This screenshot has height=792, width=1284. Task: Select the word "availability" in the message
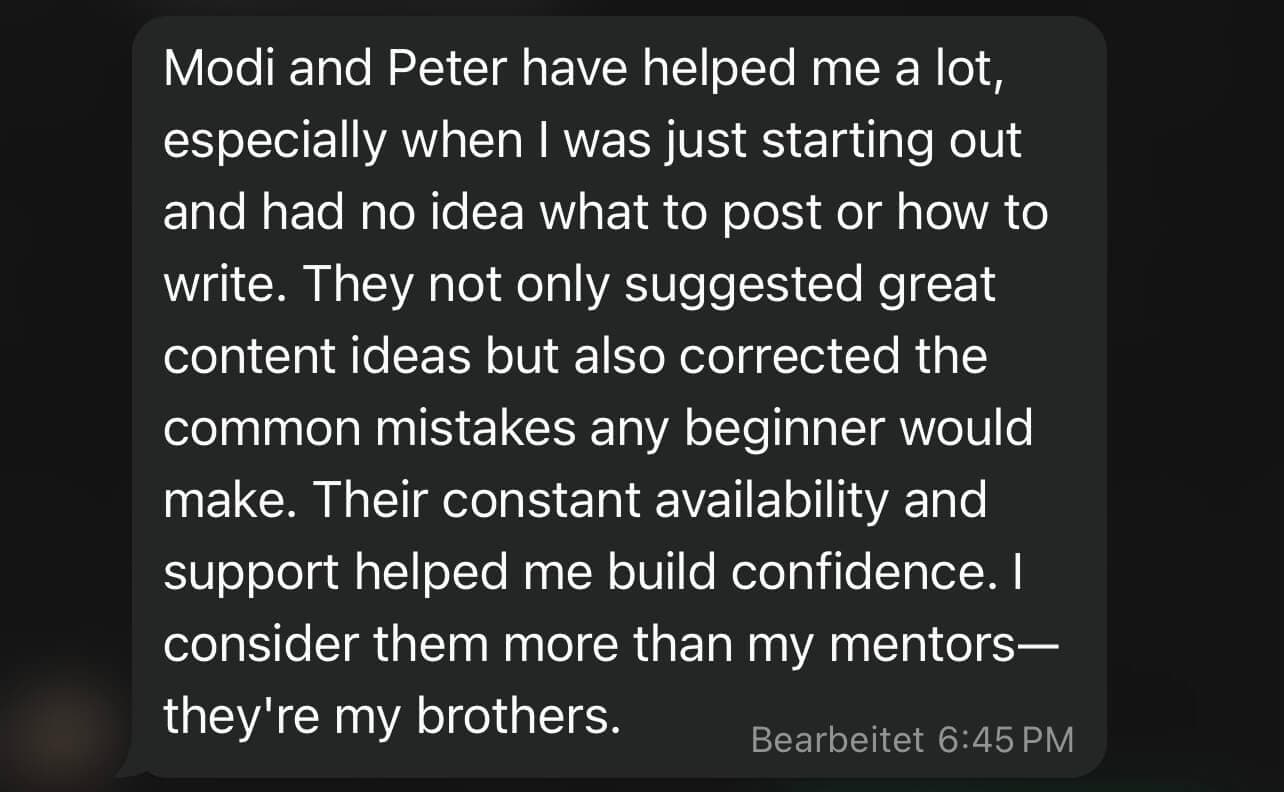[771, 501]
